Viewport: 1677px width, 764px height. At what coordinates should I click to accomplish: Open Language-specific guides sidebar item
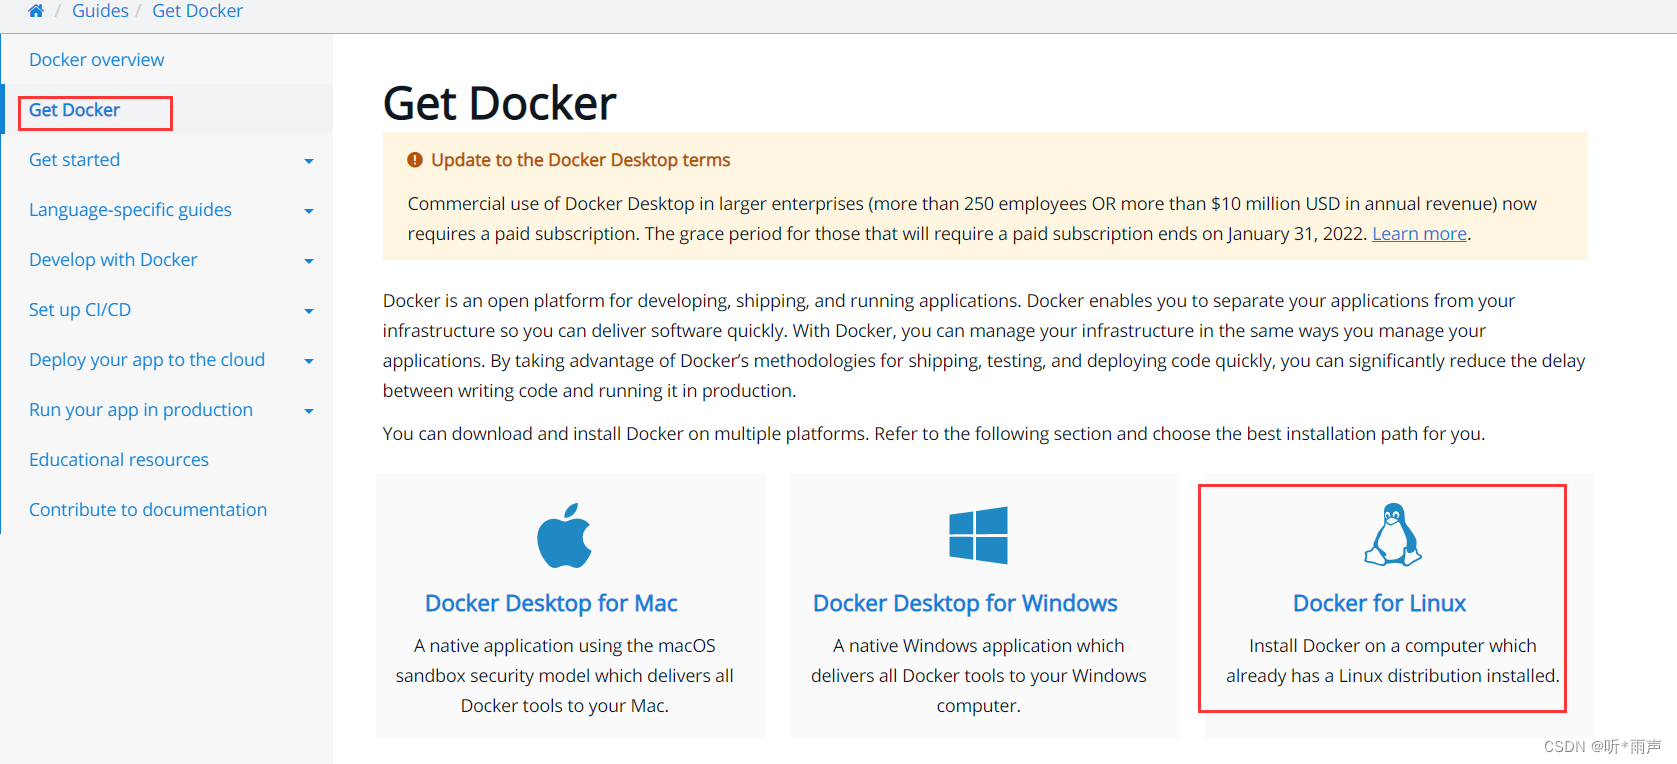[130, 210]
